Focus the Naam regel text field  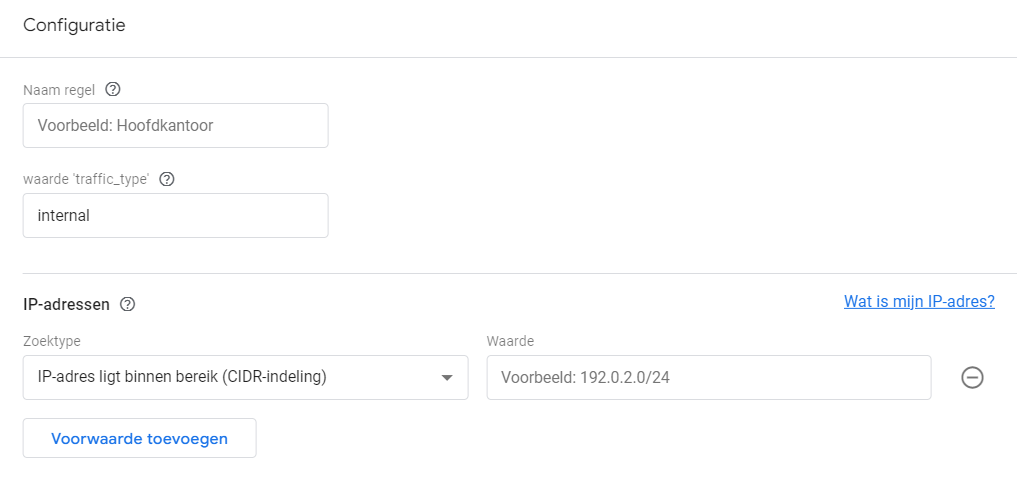(175, 126)
